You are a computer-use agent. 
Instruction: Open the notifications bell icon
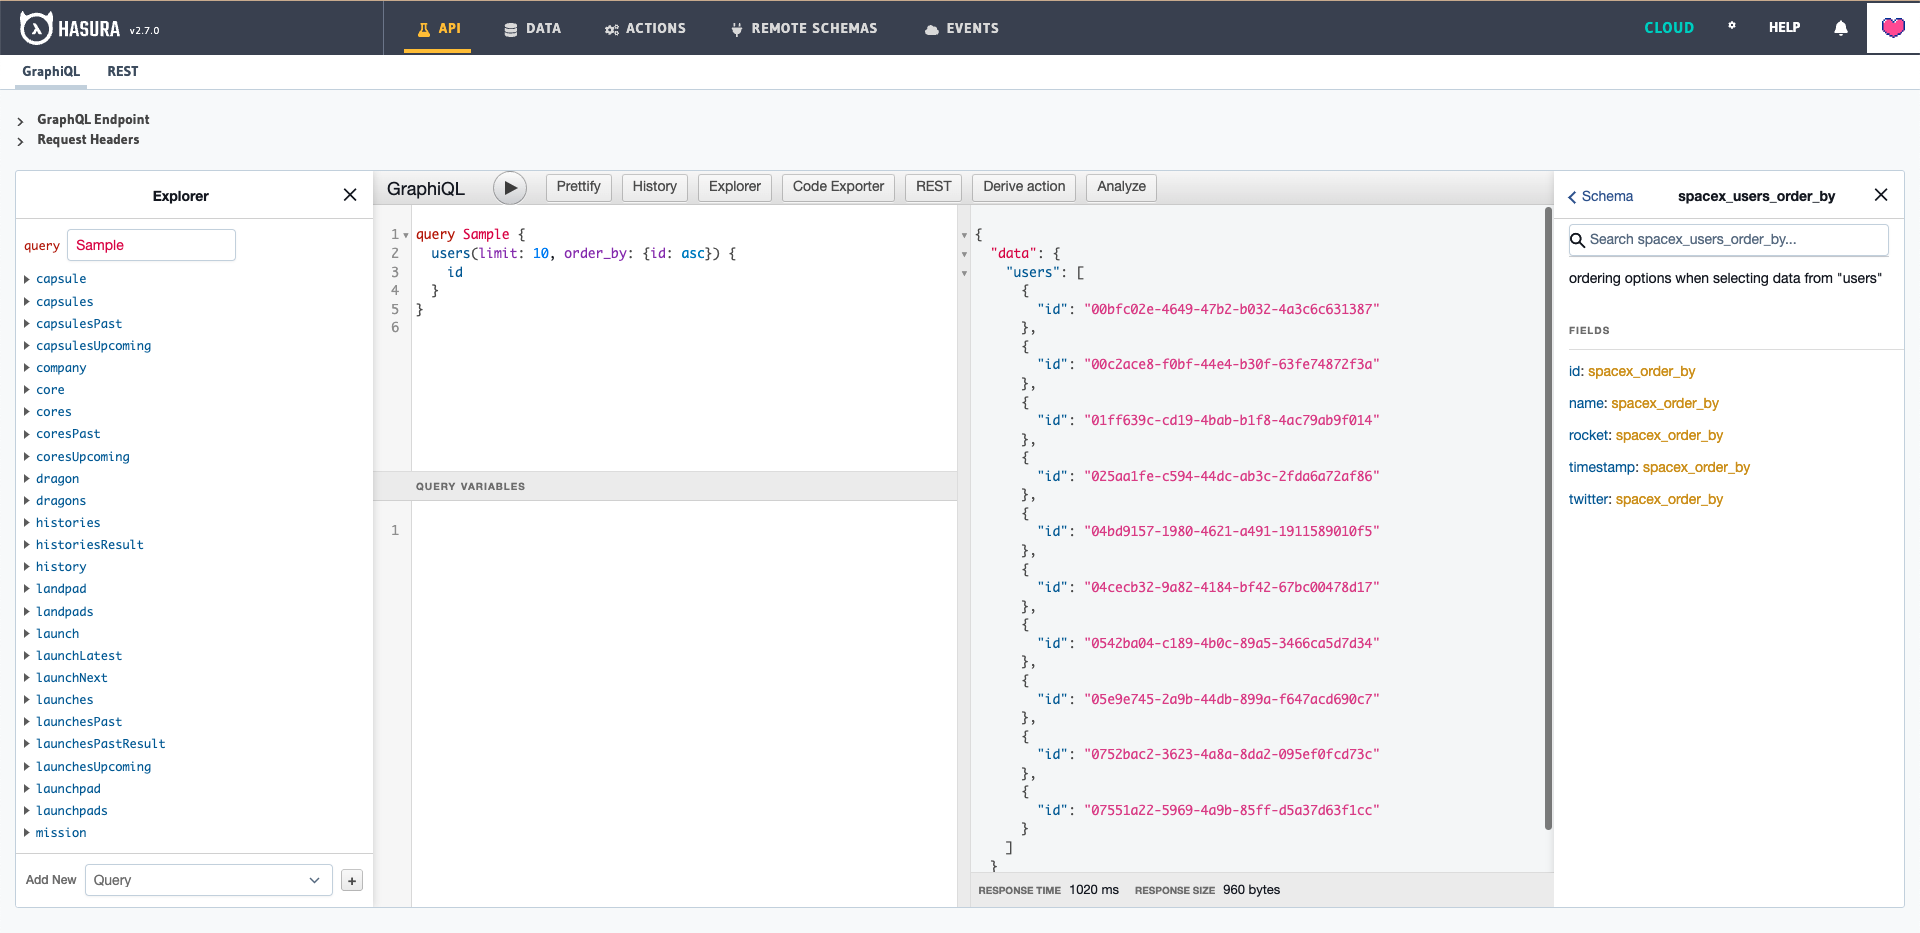click(x=1841, y=28)
